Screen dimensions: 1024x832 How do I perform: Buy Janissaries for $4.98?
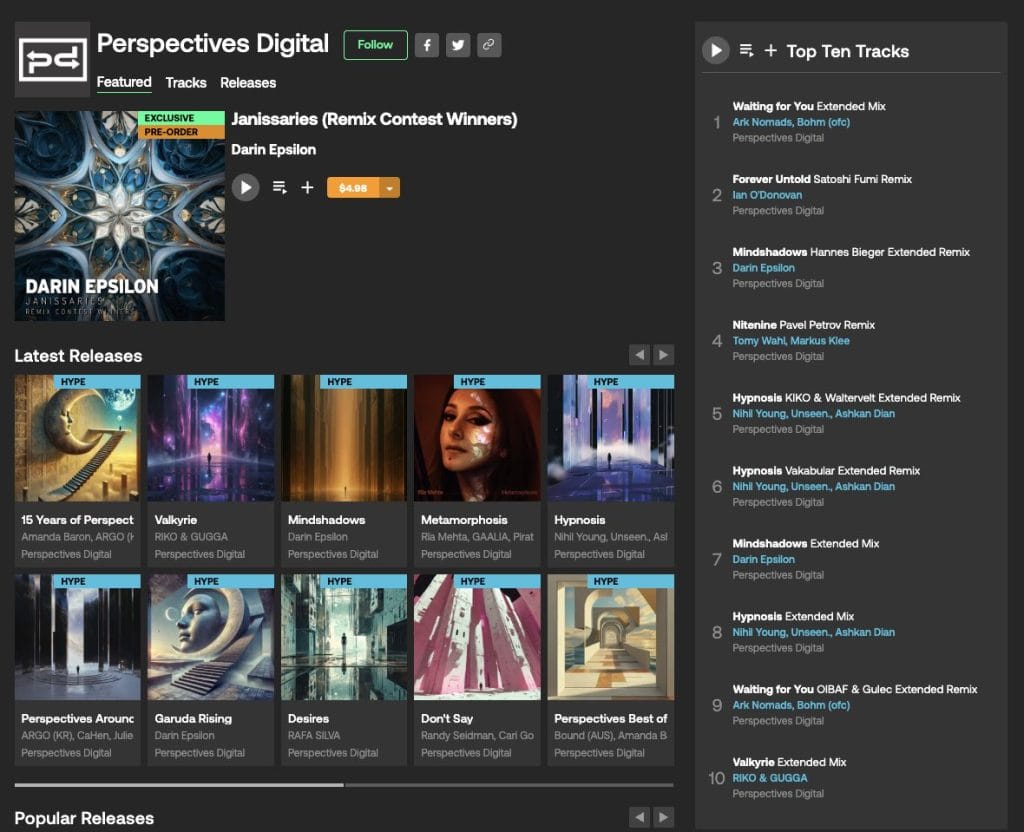(x=353, y=188)
